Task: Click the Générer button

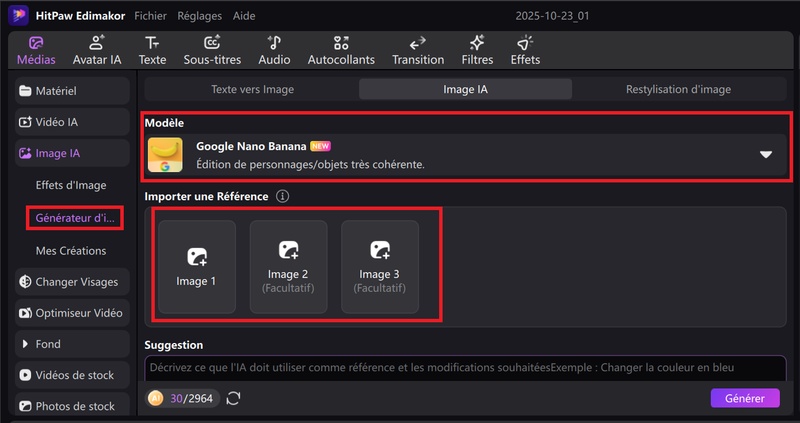Action: click(x=745, y=398)
